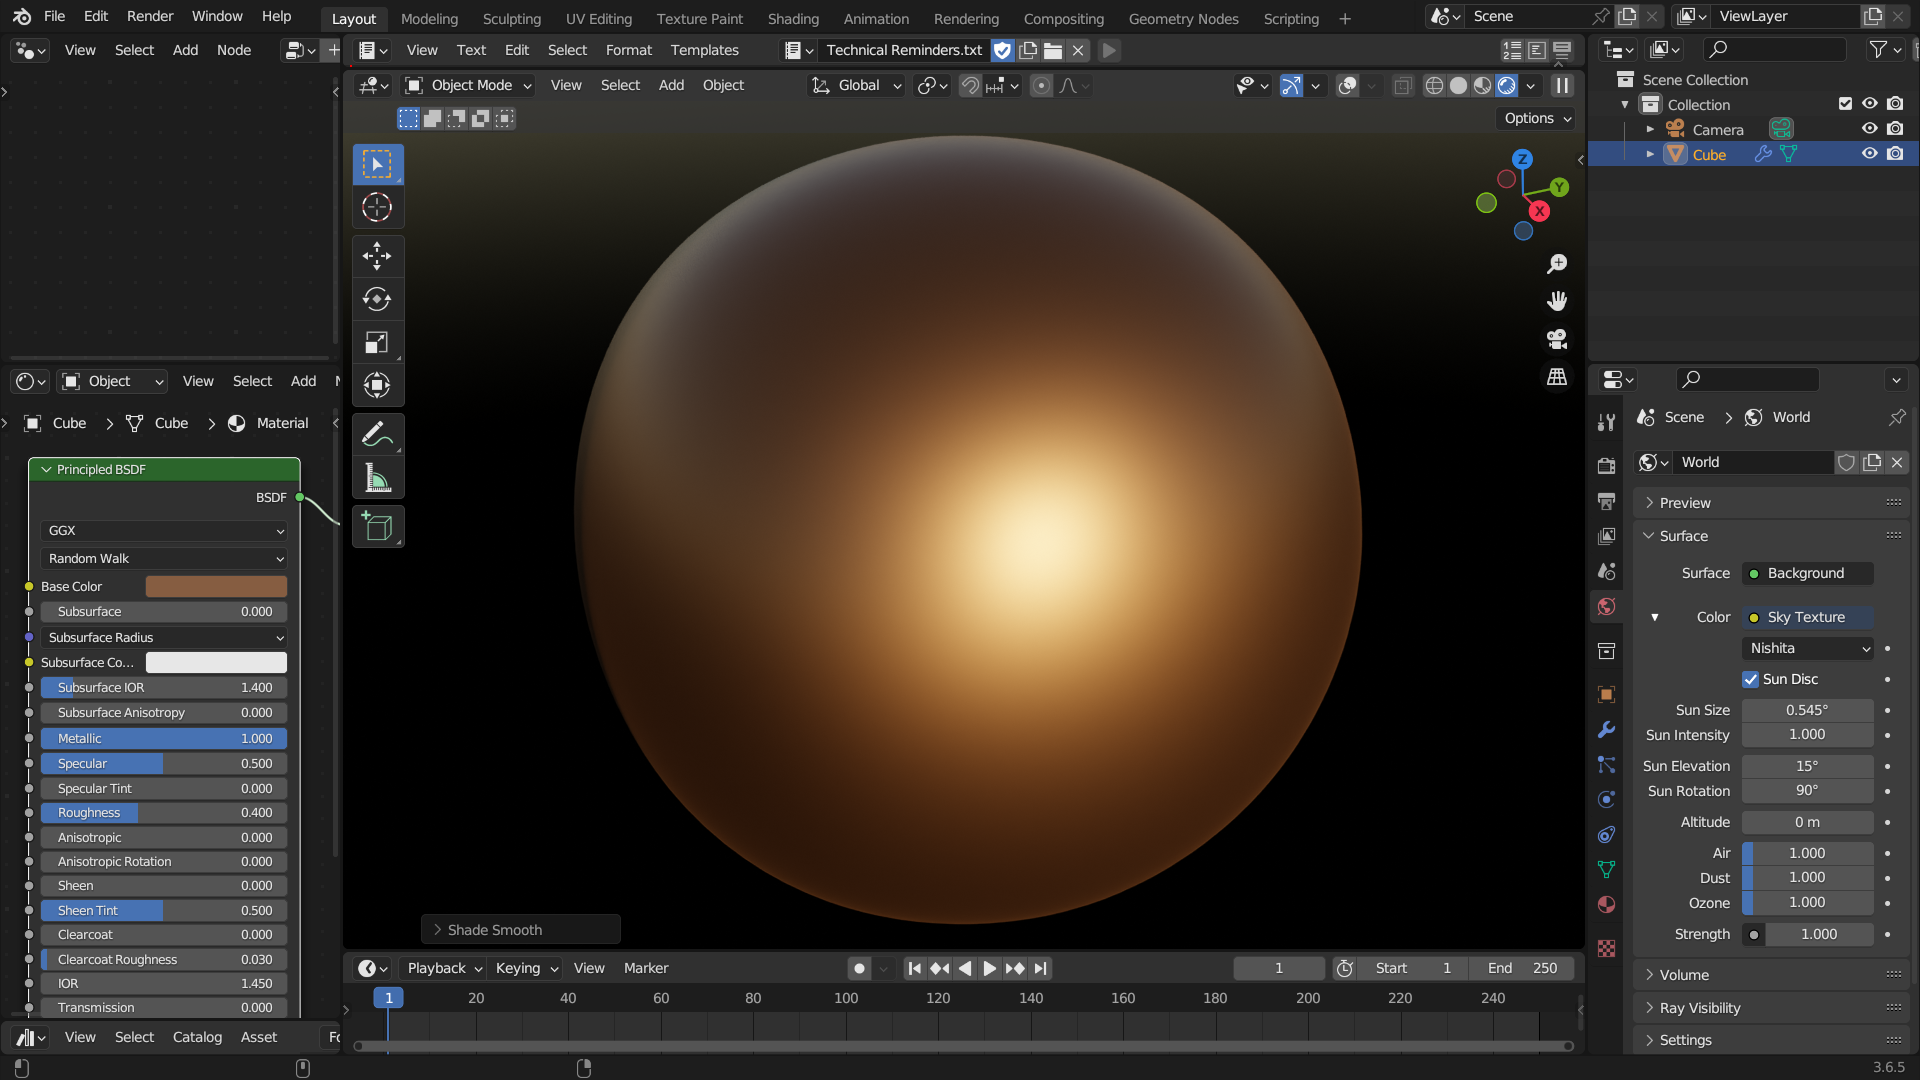The height and width of the screenshot is (1080, 1920).
Task: Click the Roughness slider
Action: point(164,813)
